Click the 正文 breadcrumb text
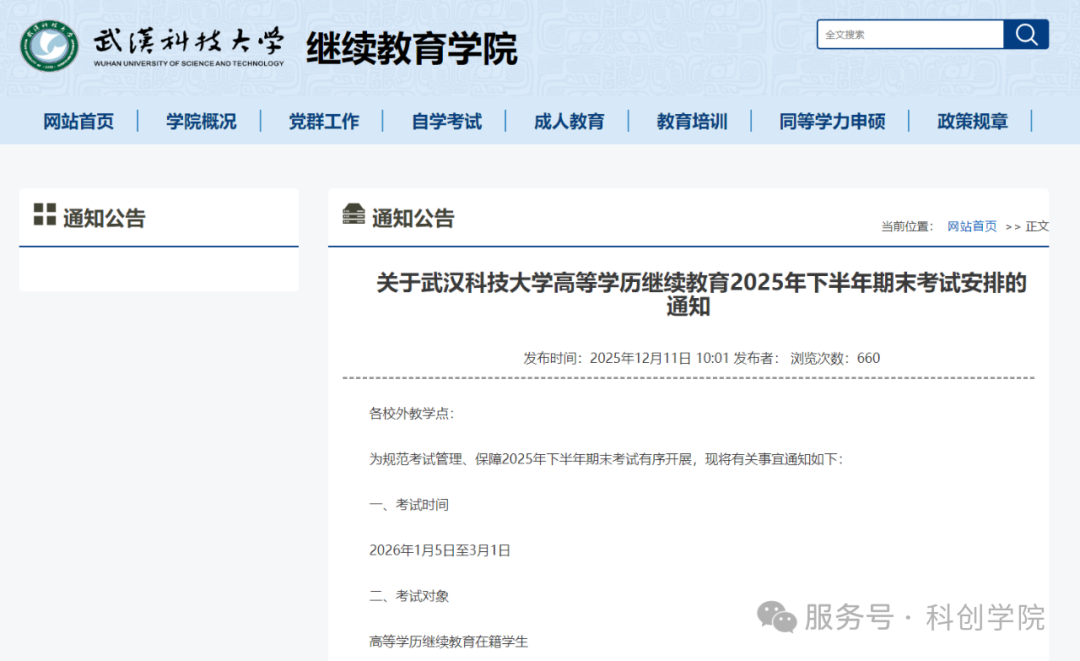 (x=1039, y=226)
